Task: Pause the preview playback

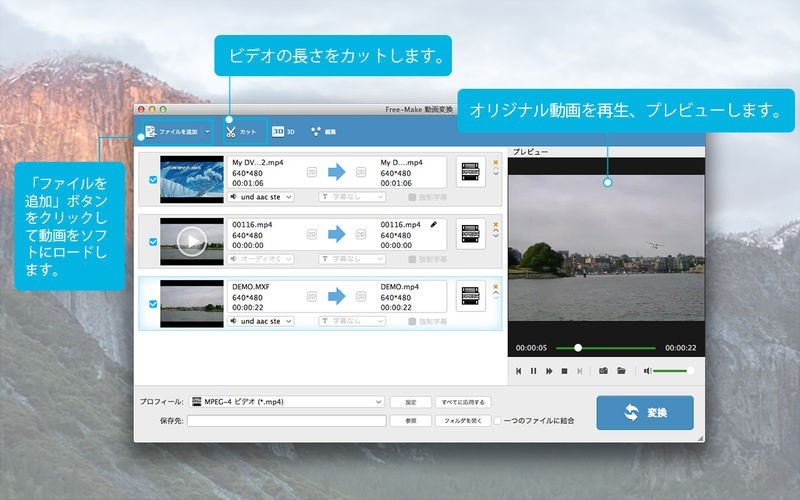Action: coord(534,370)
